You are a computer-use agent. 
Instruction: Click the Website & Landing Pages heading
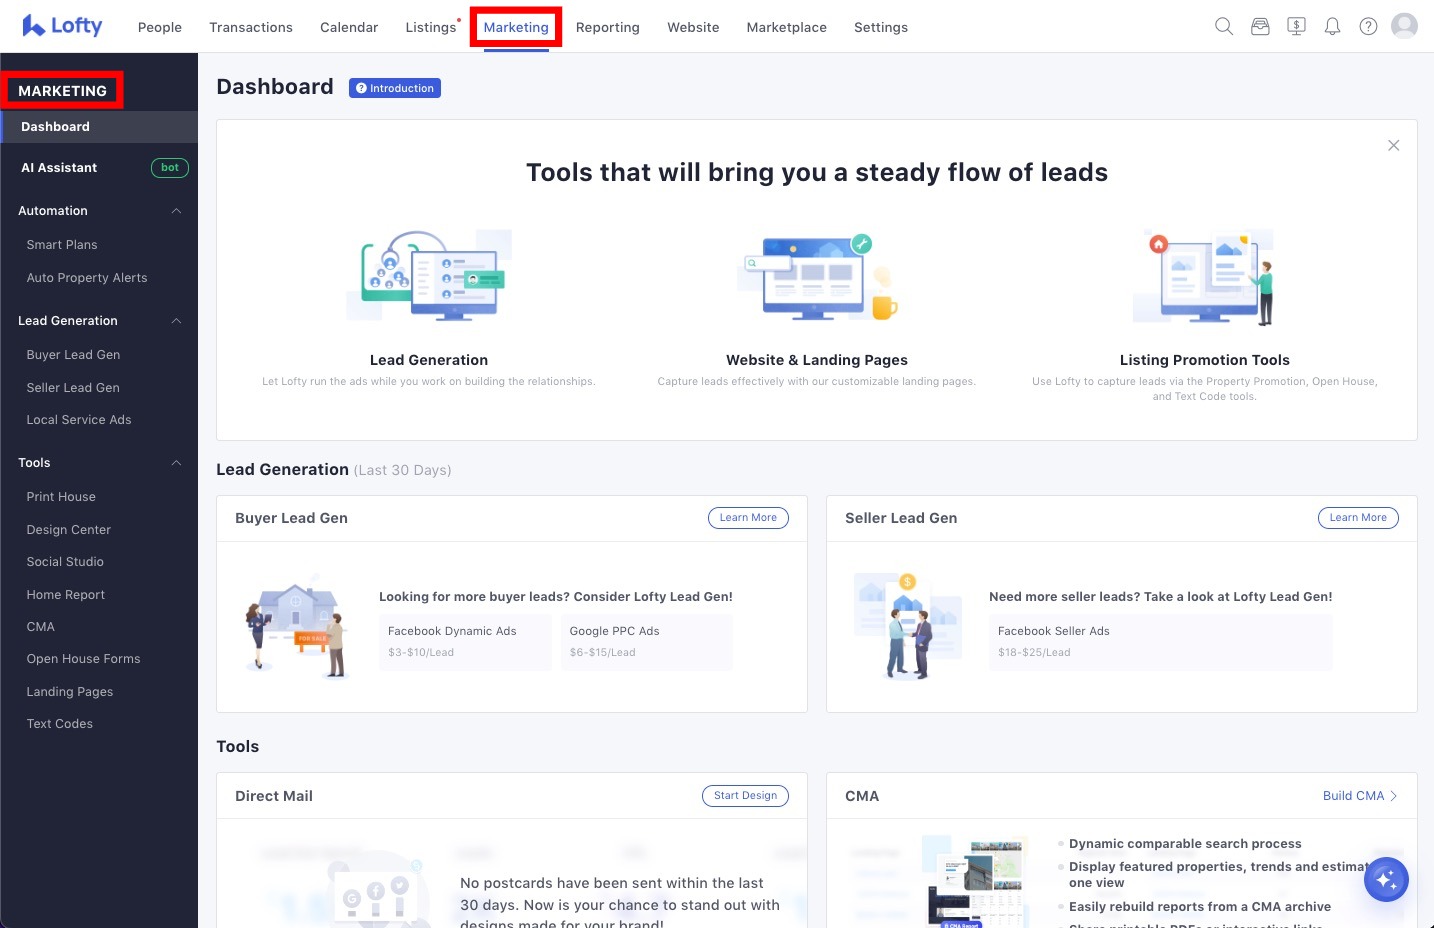point(817,360)
